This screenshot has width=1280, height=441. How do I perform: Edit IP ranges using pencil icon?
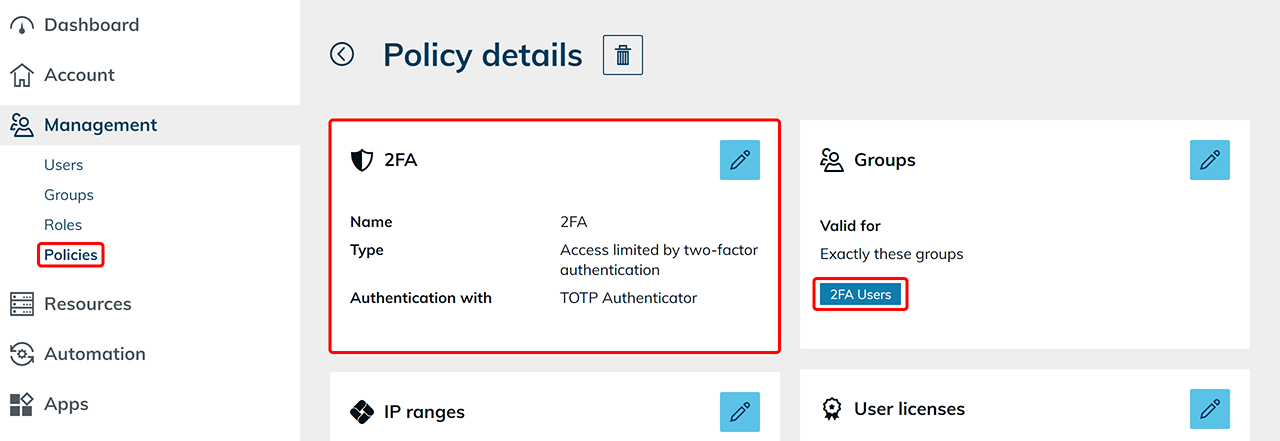click(739, 411)
